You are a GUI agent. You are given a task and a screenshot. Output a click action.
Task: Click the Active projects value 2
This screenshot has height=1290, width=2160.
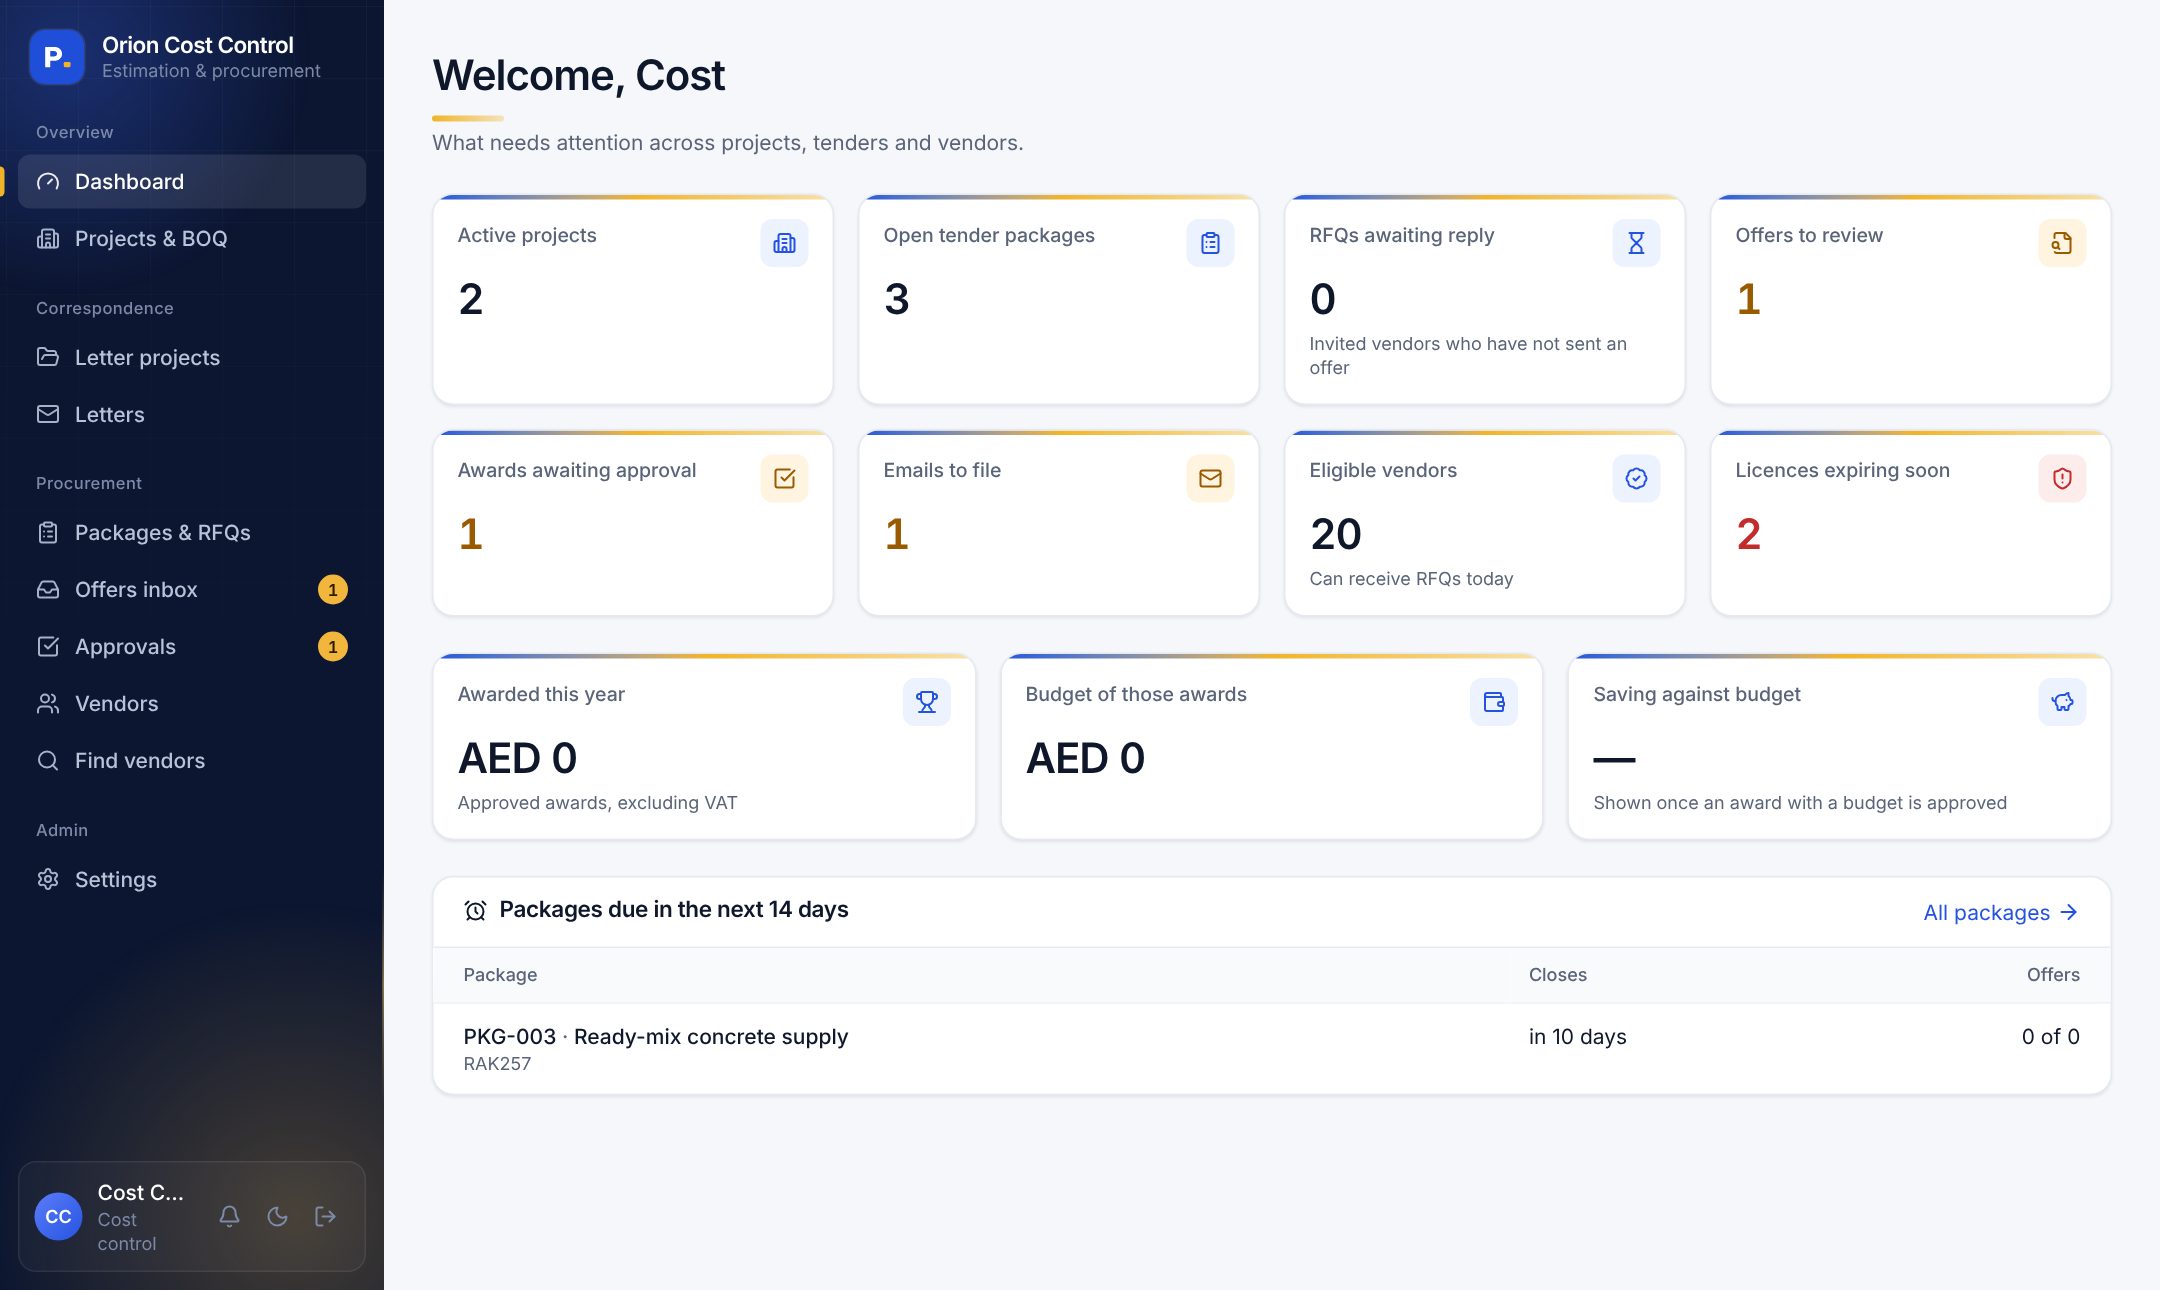coord(471,299)
